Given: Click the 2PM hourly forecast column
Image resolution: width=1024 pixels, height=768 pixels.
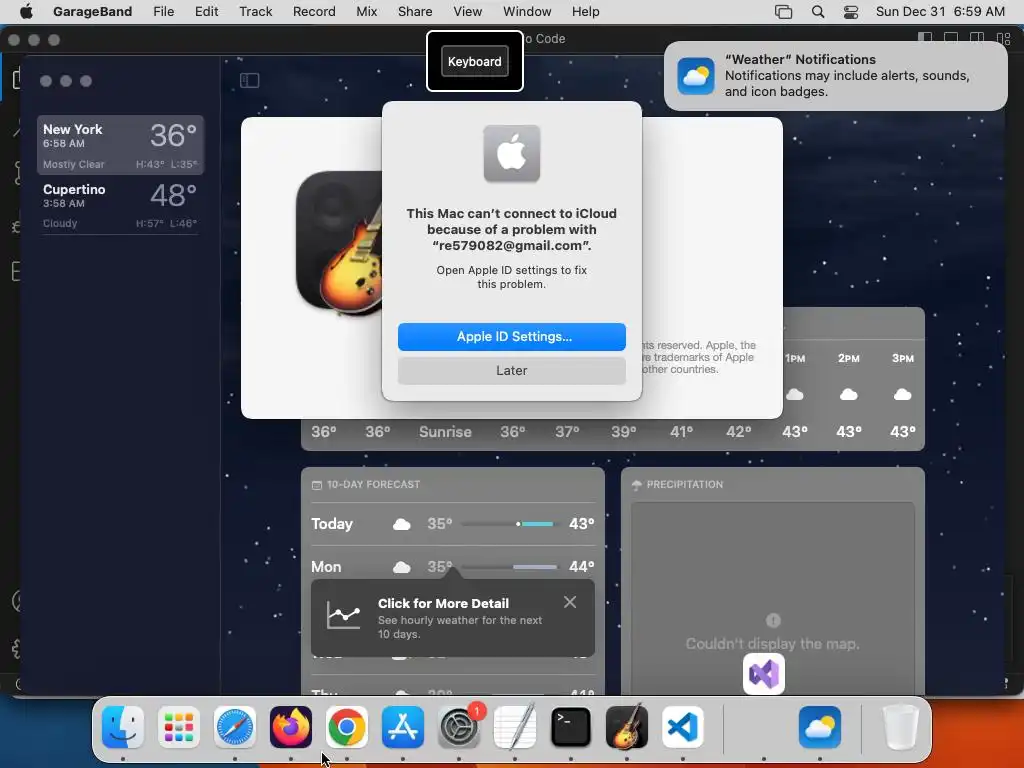Looking at the screenshot, I should click(x=848, y=395).
